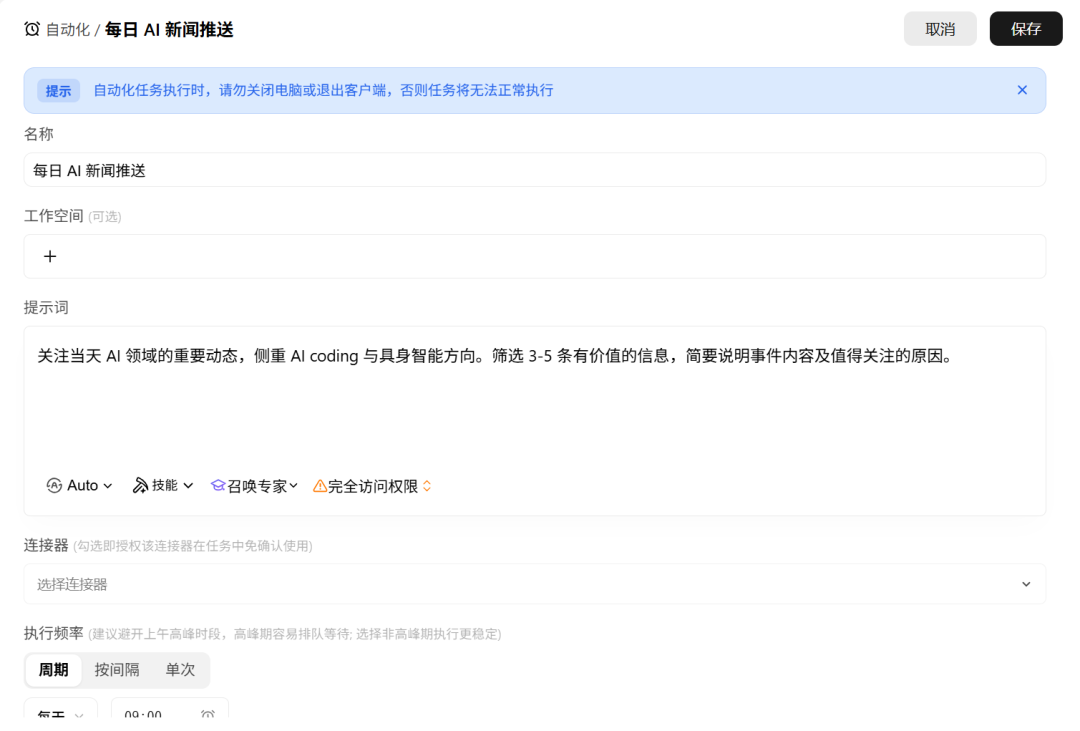Click the 召唤专家 graduation cap icon
The height and width of the screenshot is (731, 1080).
point(218,486)
